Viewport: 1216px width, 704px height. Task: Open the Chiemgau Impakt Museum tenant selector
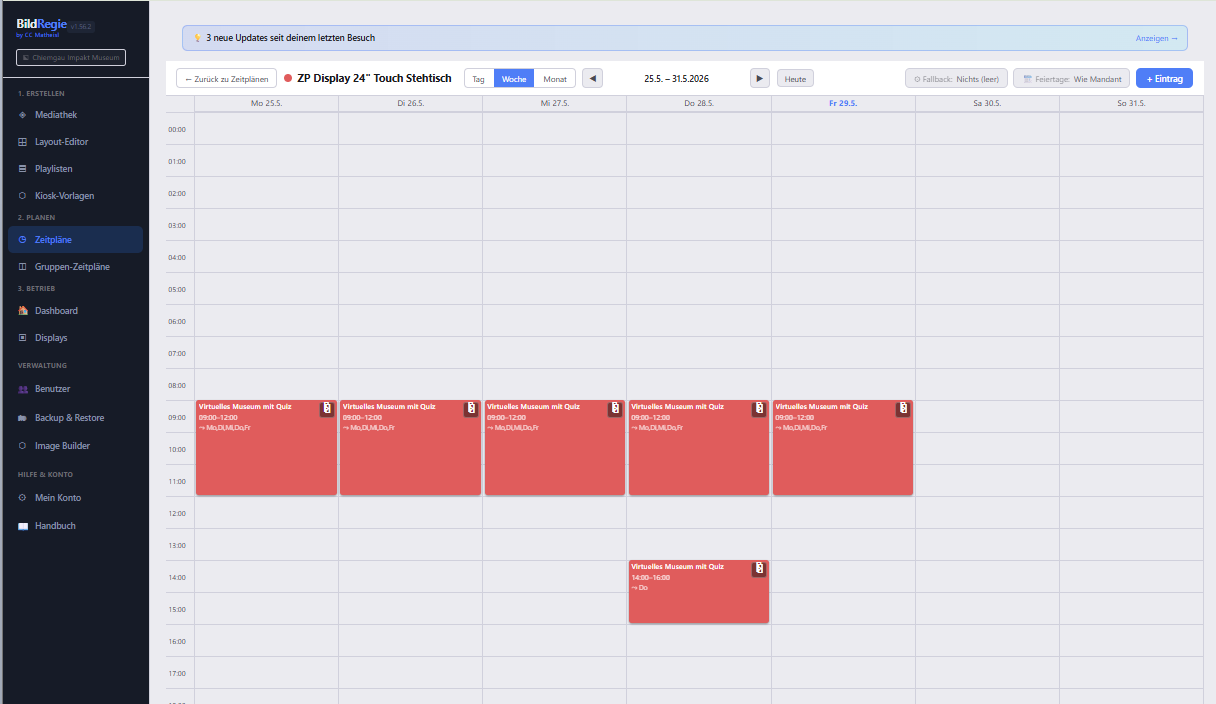click(x=71, y=58)
